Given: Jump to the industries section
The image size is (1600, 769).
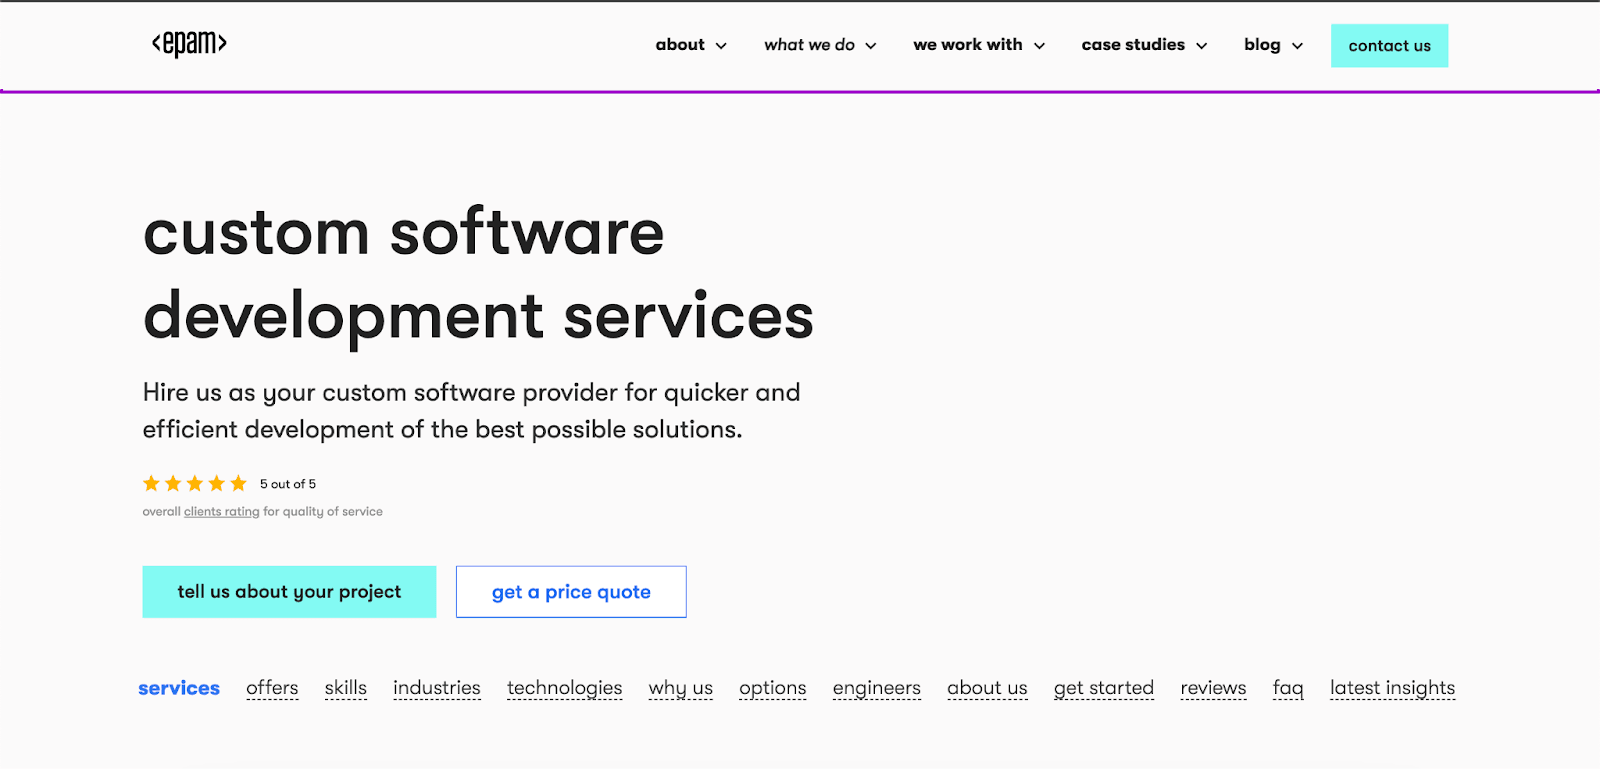Looking at the screenshot, I should pyautogui.click(x=437, y=688).
